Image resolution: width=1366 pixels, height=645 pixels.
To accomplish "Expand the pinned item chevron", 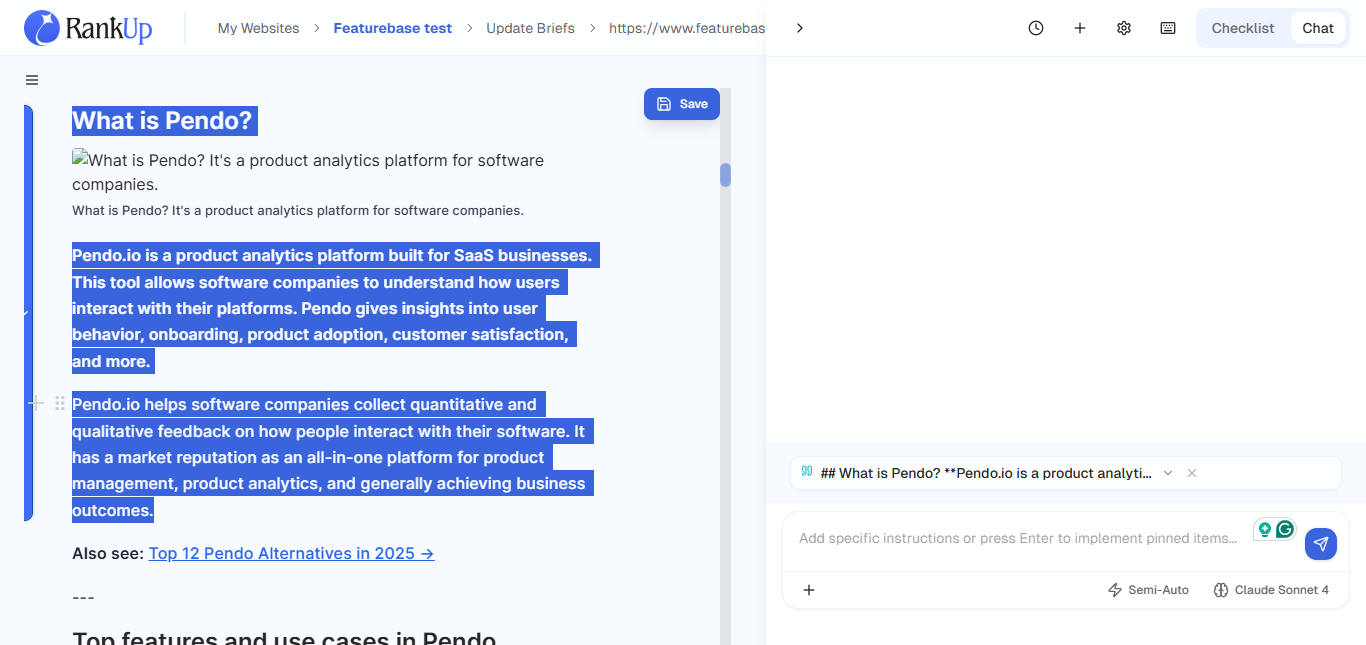I will (x=1167, y=473).
